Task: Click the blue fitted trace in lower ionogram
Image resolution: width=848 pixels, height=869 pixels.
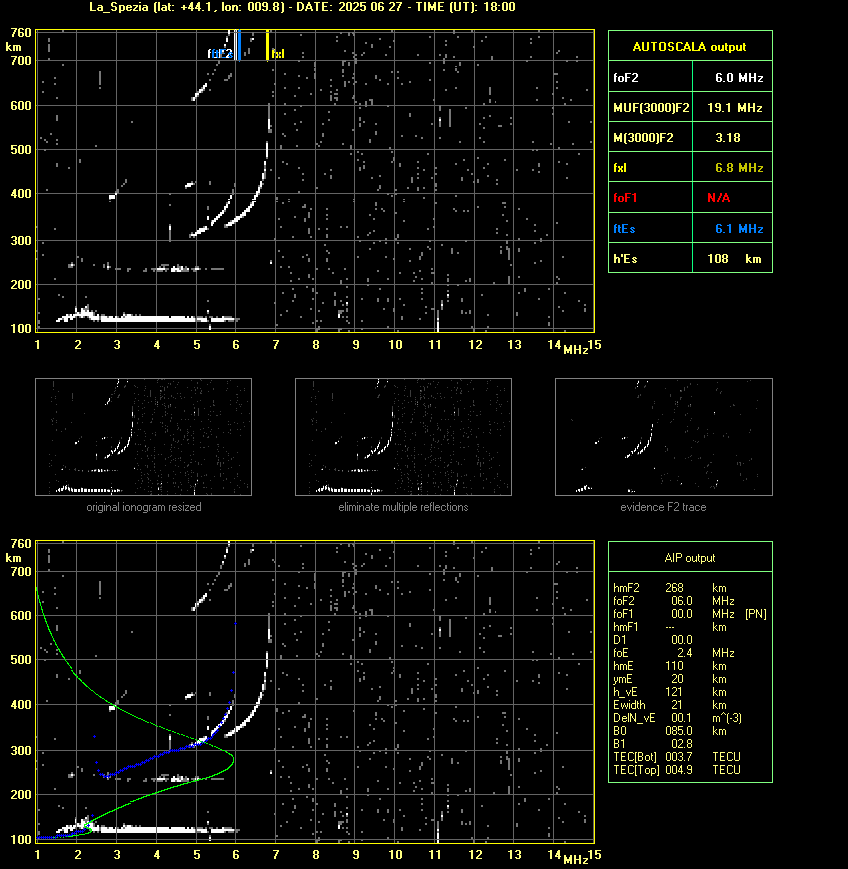Action: (166, 752)
